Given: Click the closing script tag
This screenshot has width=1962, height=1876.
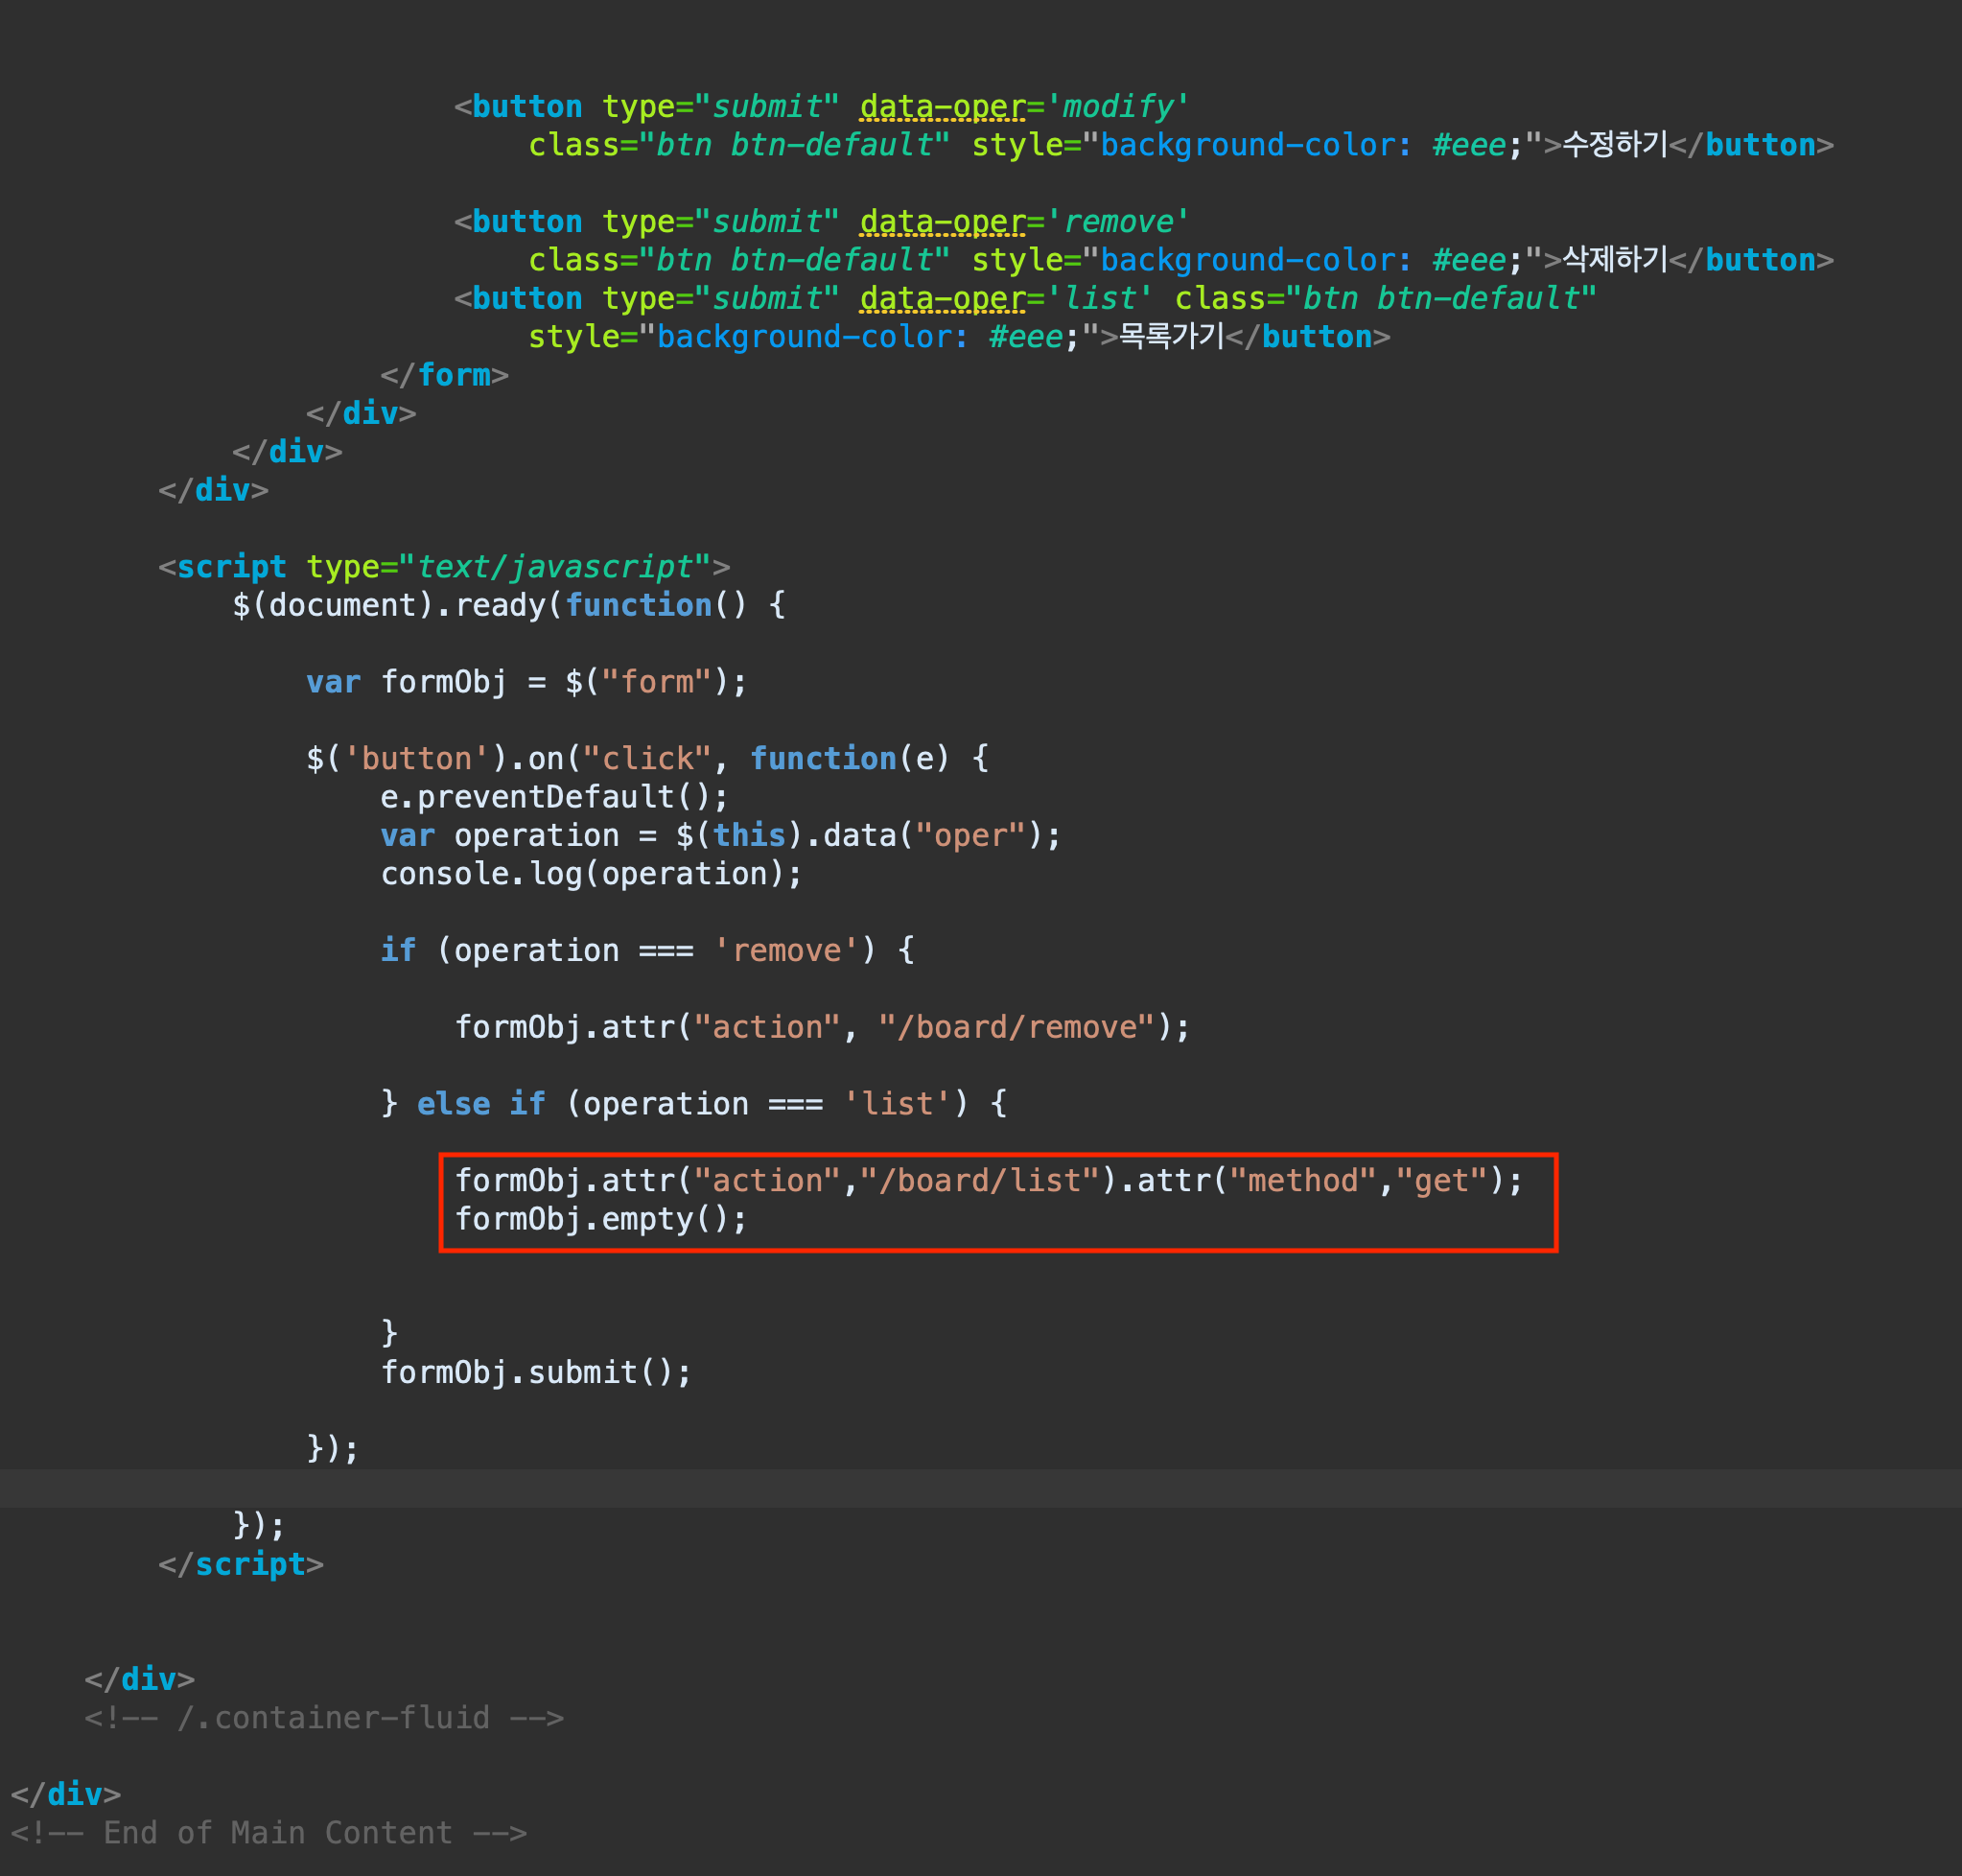Looking at the screenshot, I should (241, 1564).
